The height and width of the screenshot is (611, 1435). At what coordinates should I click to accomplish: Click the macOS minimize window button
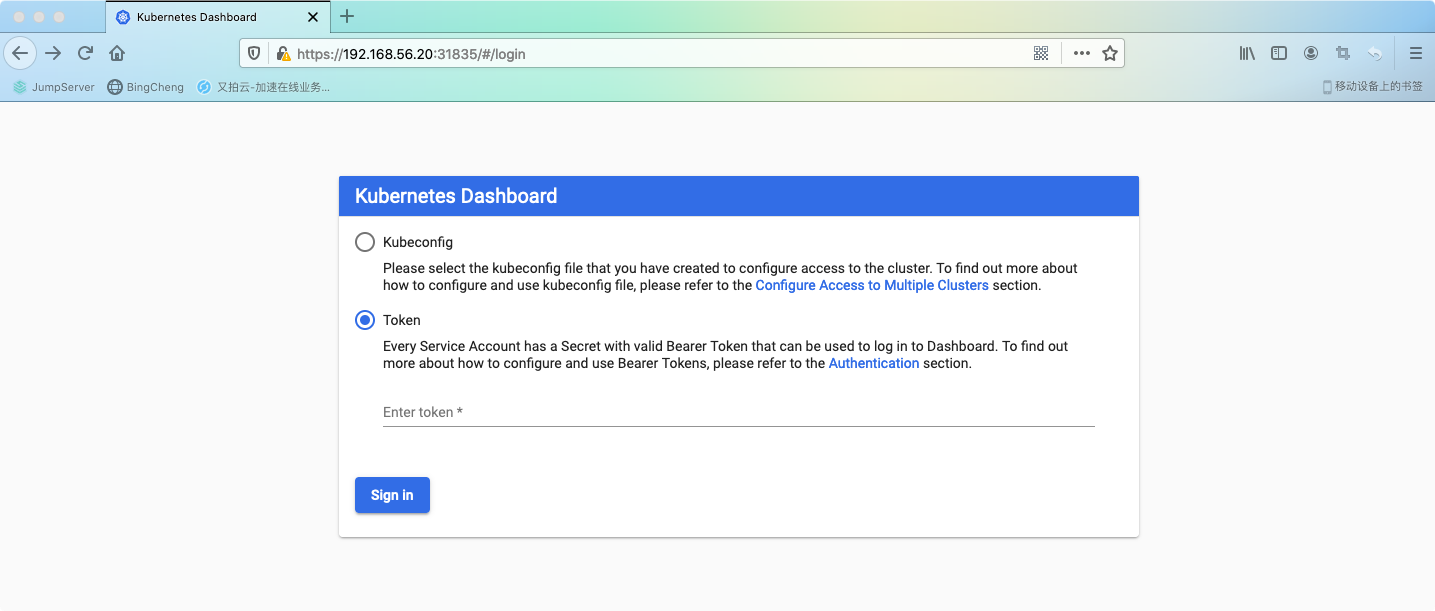(x=39, y=17)
